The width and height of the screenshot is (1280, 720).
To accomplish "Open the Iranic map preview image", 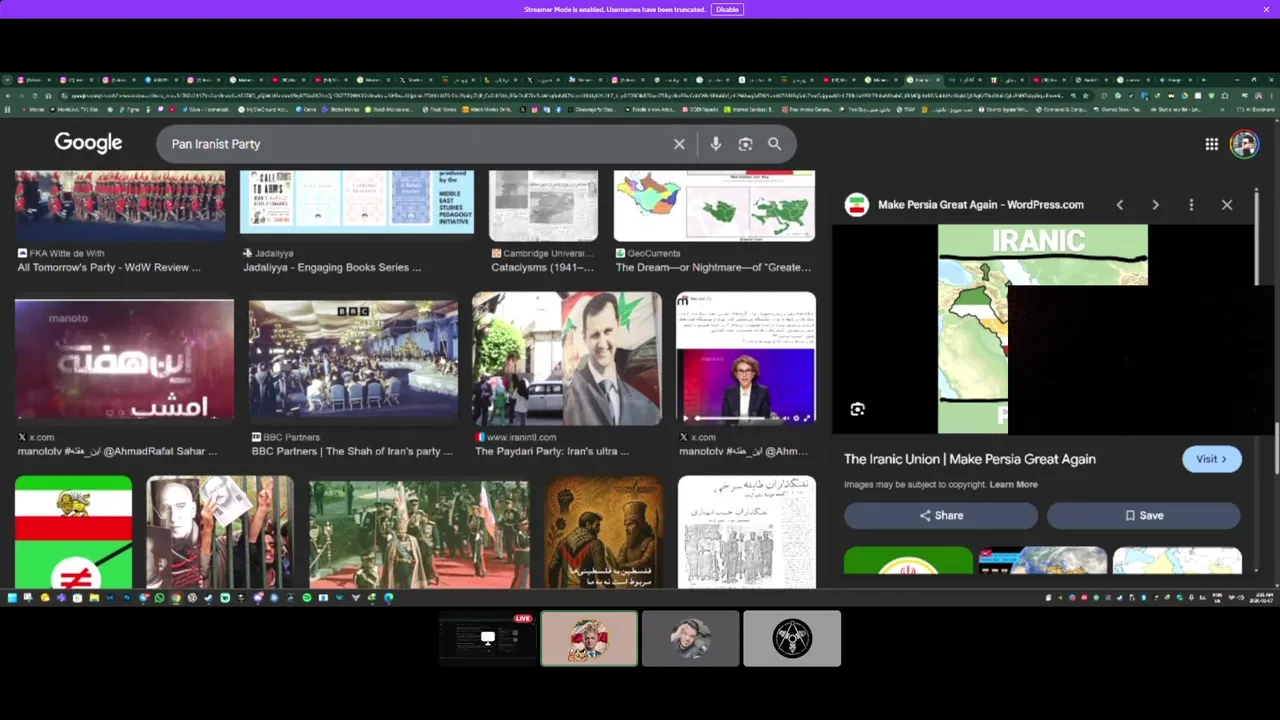I will [1043, 328].
